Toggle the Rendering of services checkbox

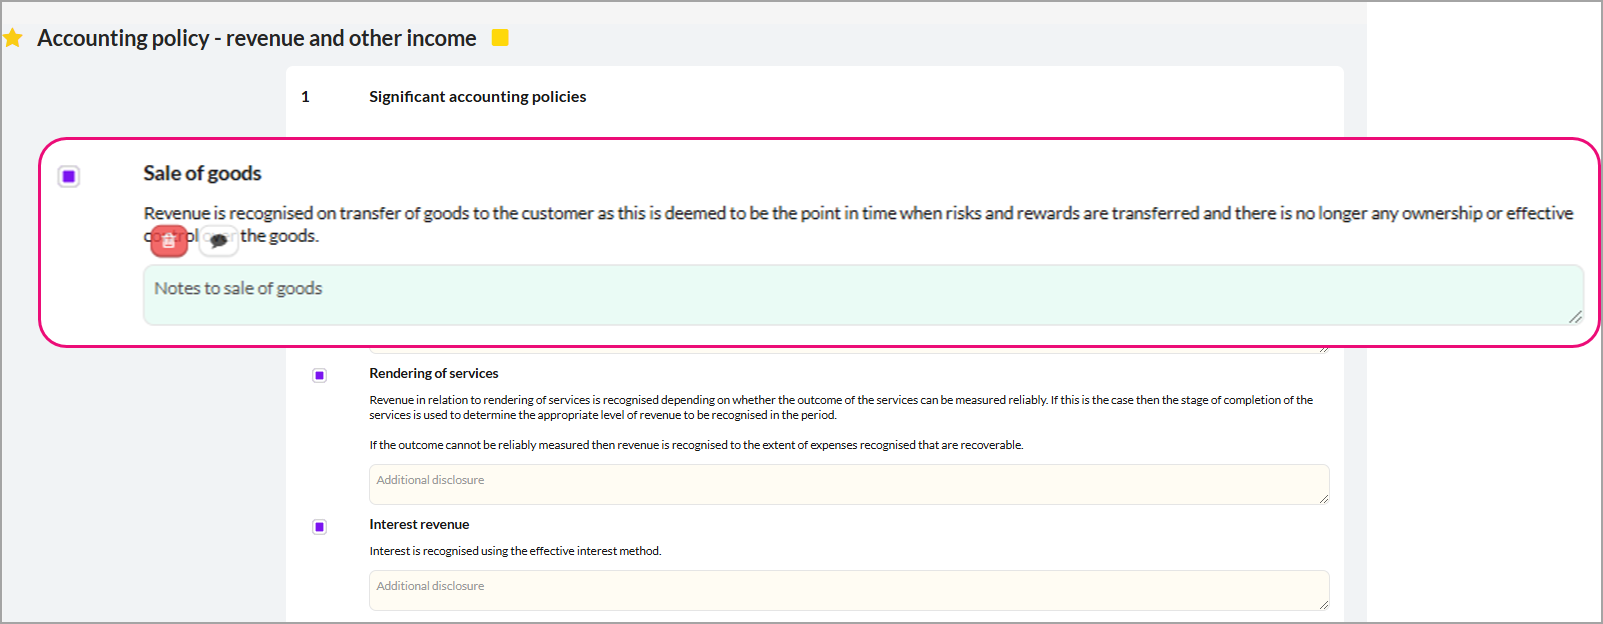[x=319, y=375]
